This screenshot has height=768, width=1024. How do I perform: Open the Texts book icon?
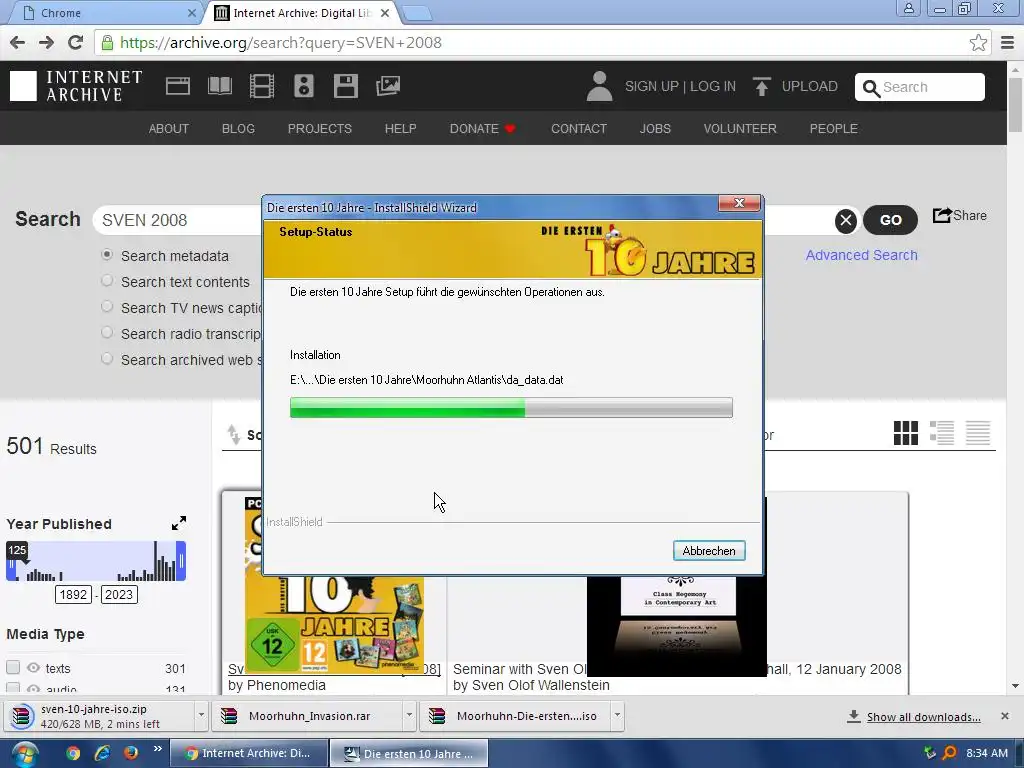219,86
